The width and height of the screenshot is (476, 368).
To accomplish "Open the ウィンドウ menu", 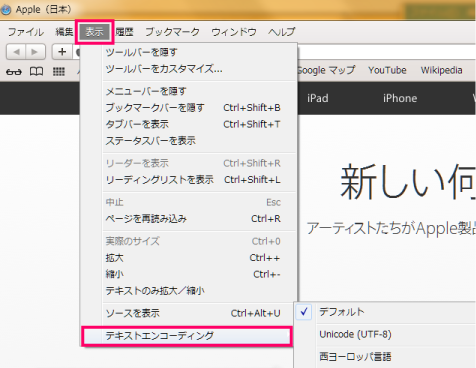I will (234, 32).
